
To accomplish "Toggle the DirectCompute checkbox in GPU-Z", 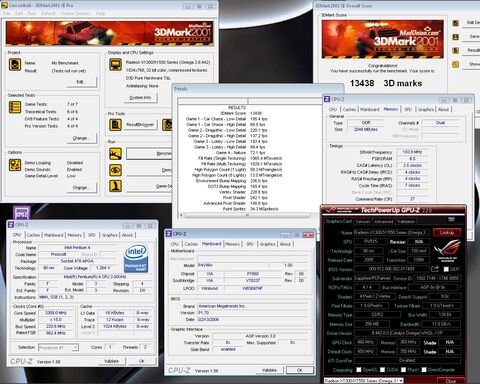I will [x=424, y=369].
